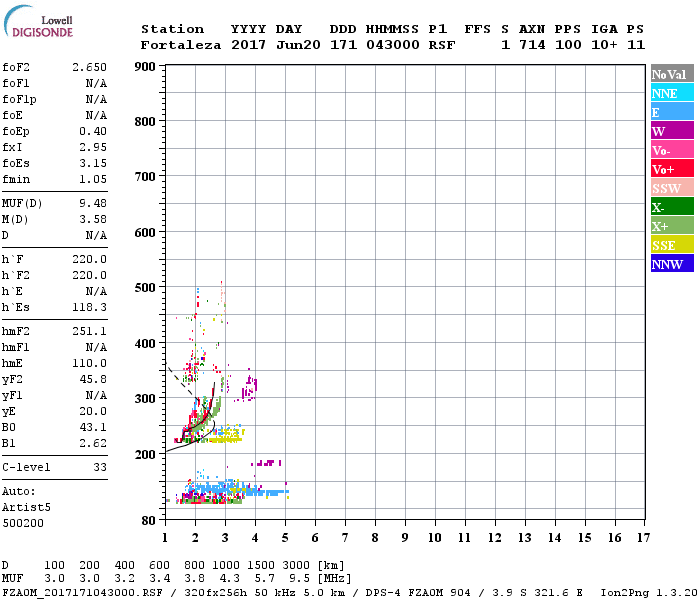The height and width of the screenshot is (600, 700).
Task: Click the Artist5 text
Action: (26, 508)
